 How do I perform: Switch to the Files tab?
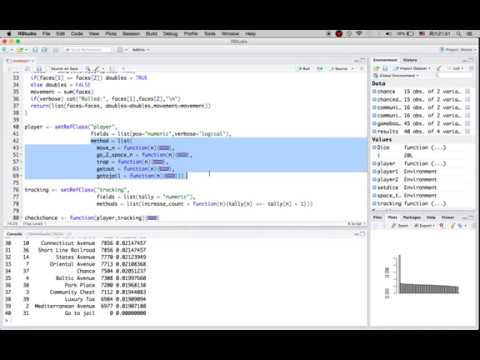click(378, 217)
